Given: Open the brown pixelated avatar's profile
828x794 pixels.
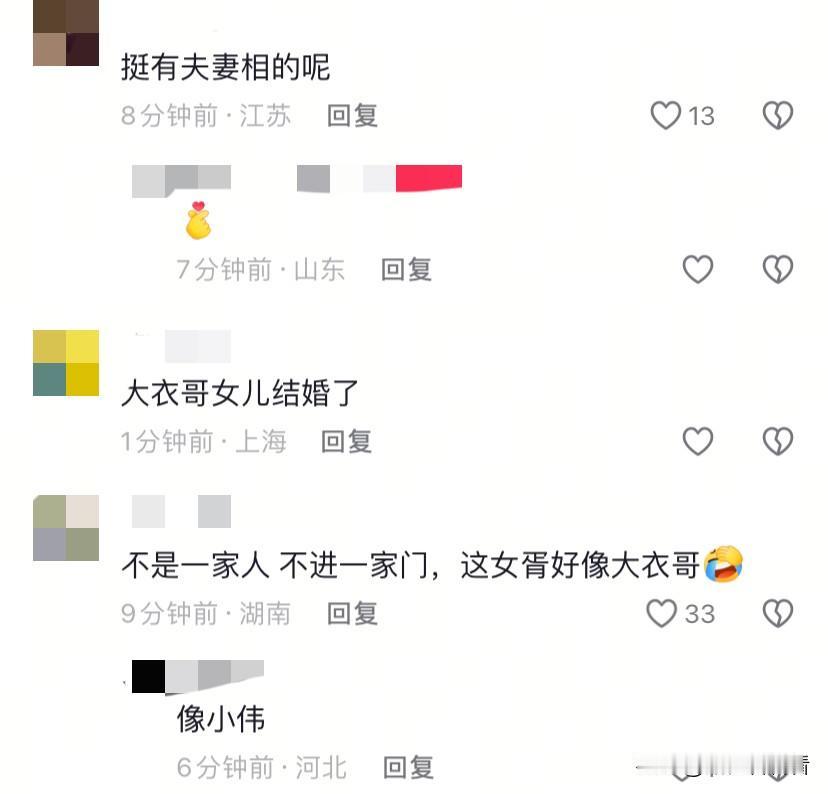Looking at the screenshot, I should click(66, 33).
